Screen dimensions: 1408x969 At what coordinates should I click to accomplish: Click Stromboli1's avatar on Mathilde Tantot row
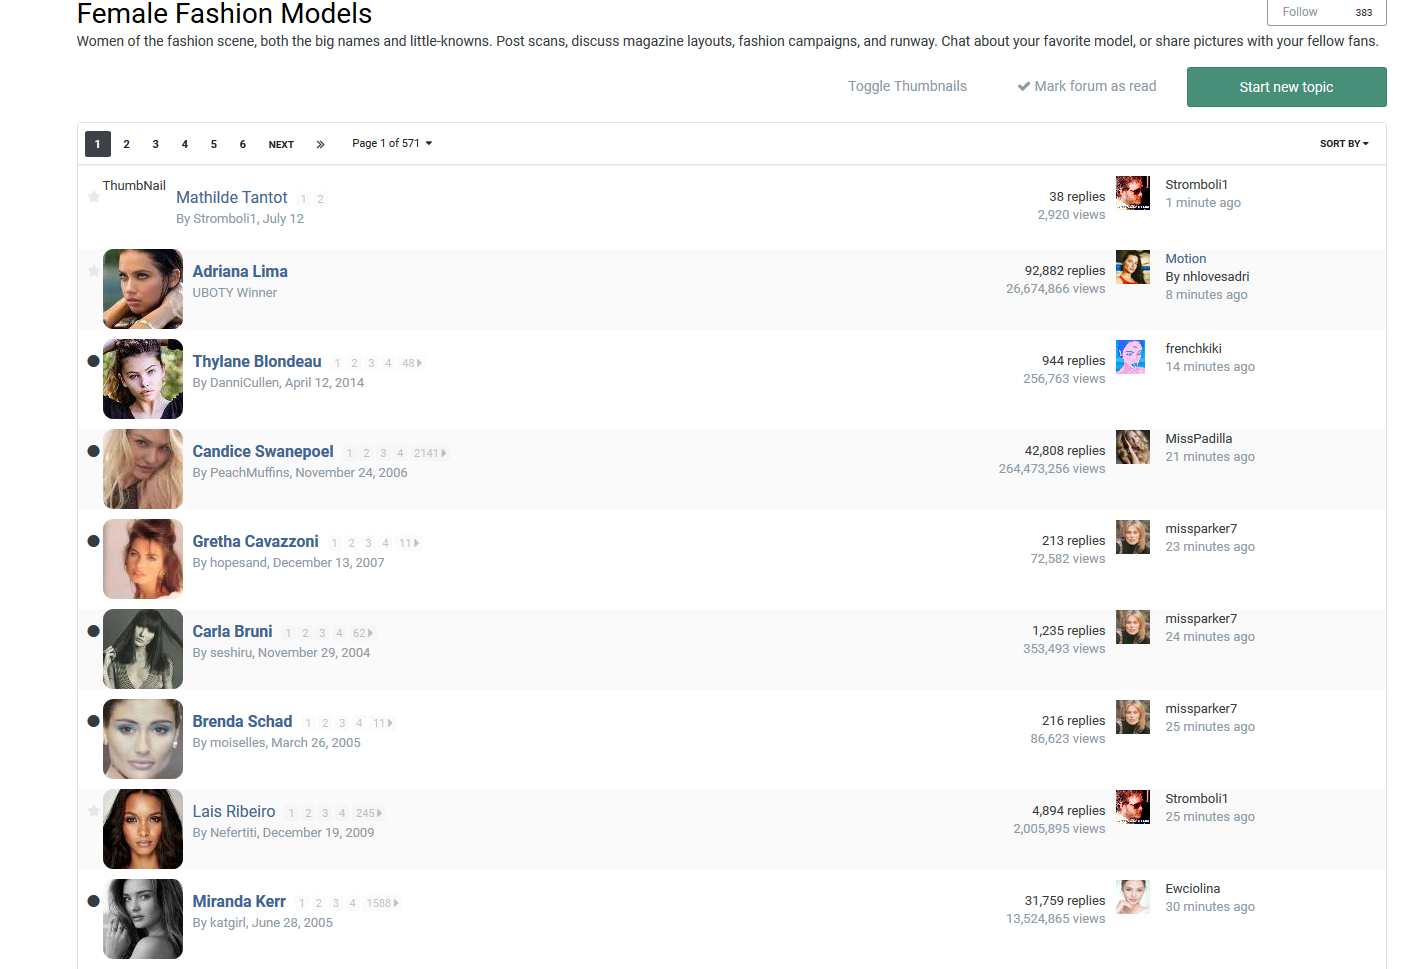click(x=1132, y=193)
